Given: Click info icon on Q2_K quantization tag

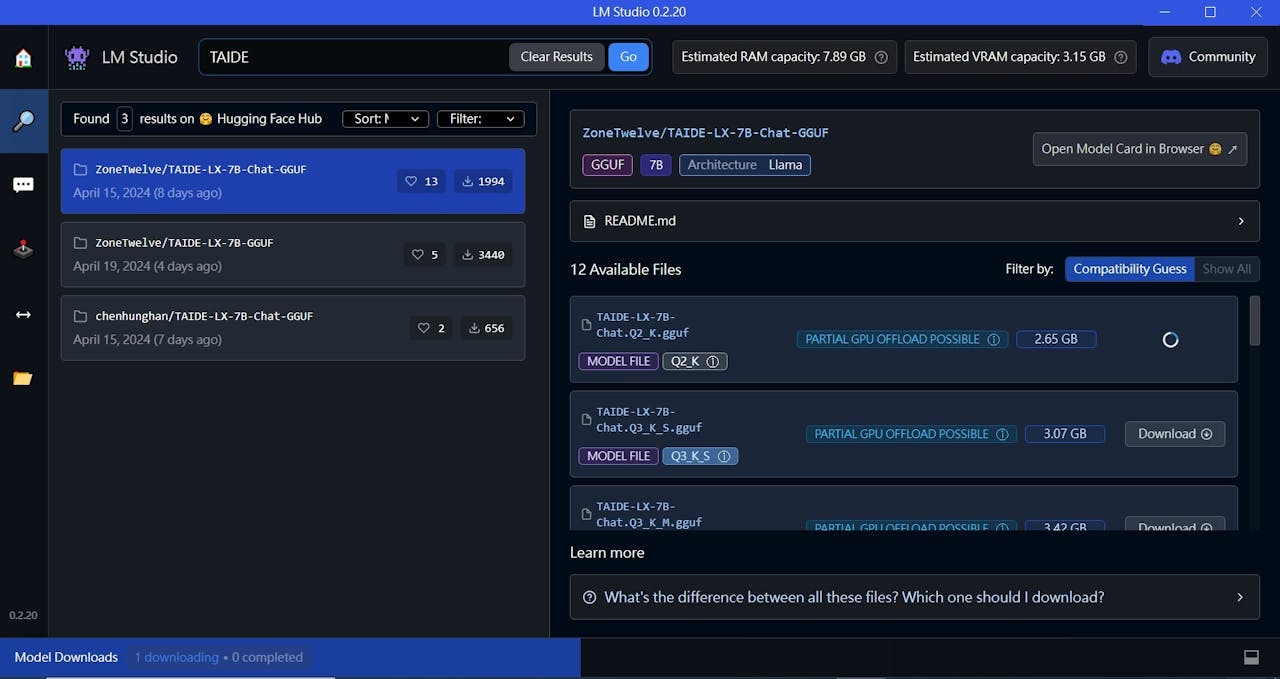Looking at the screenshot, I should (x=713, y=362).
